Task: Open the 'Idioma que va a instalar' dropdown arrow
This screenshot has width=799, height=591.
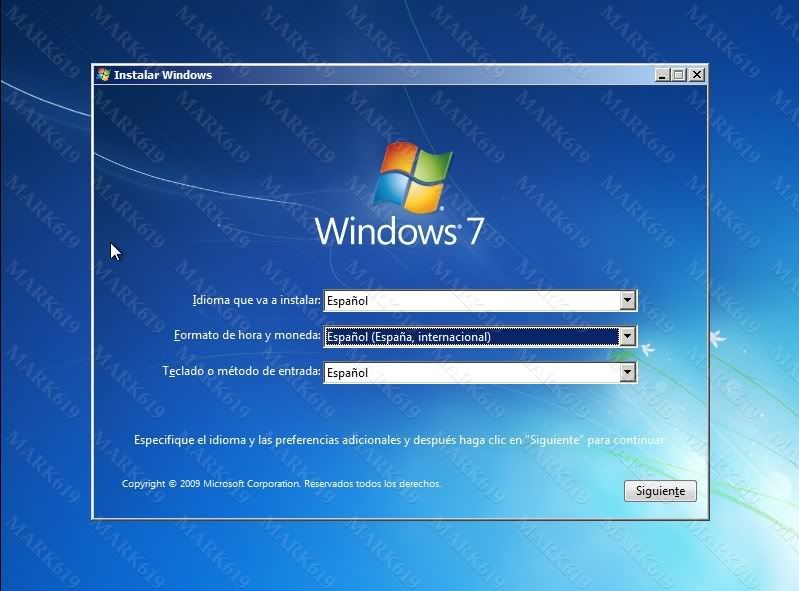Action: coord(628,300)
